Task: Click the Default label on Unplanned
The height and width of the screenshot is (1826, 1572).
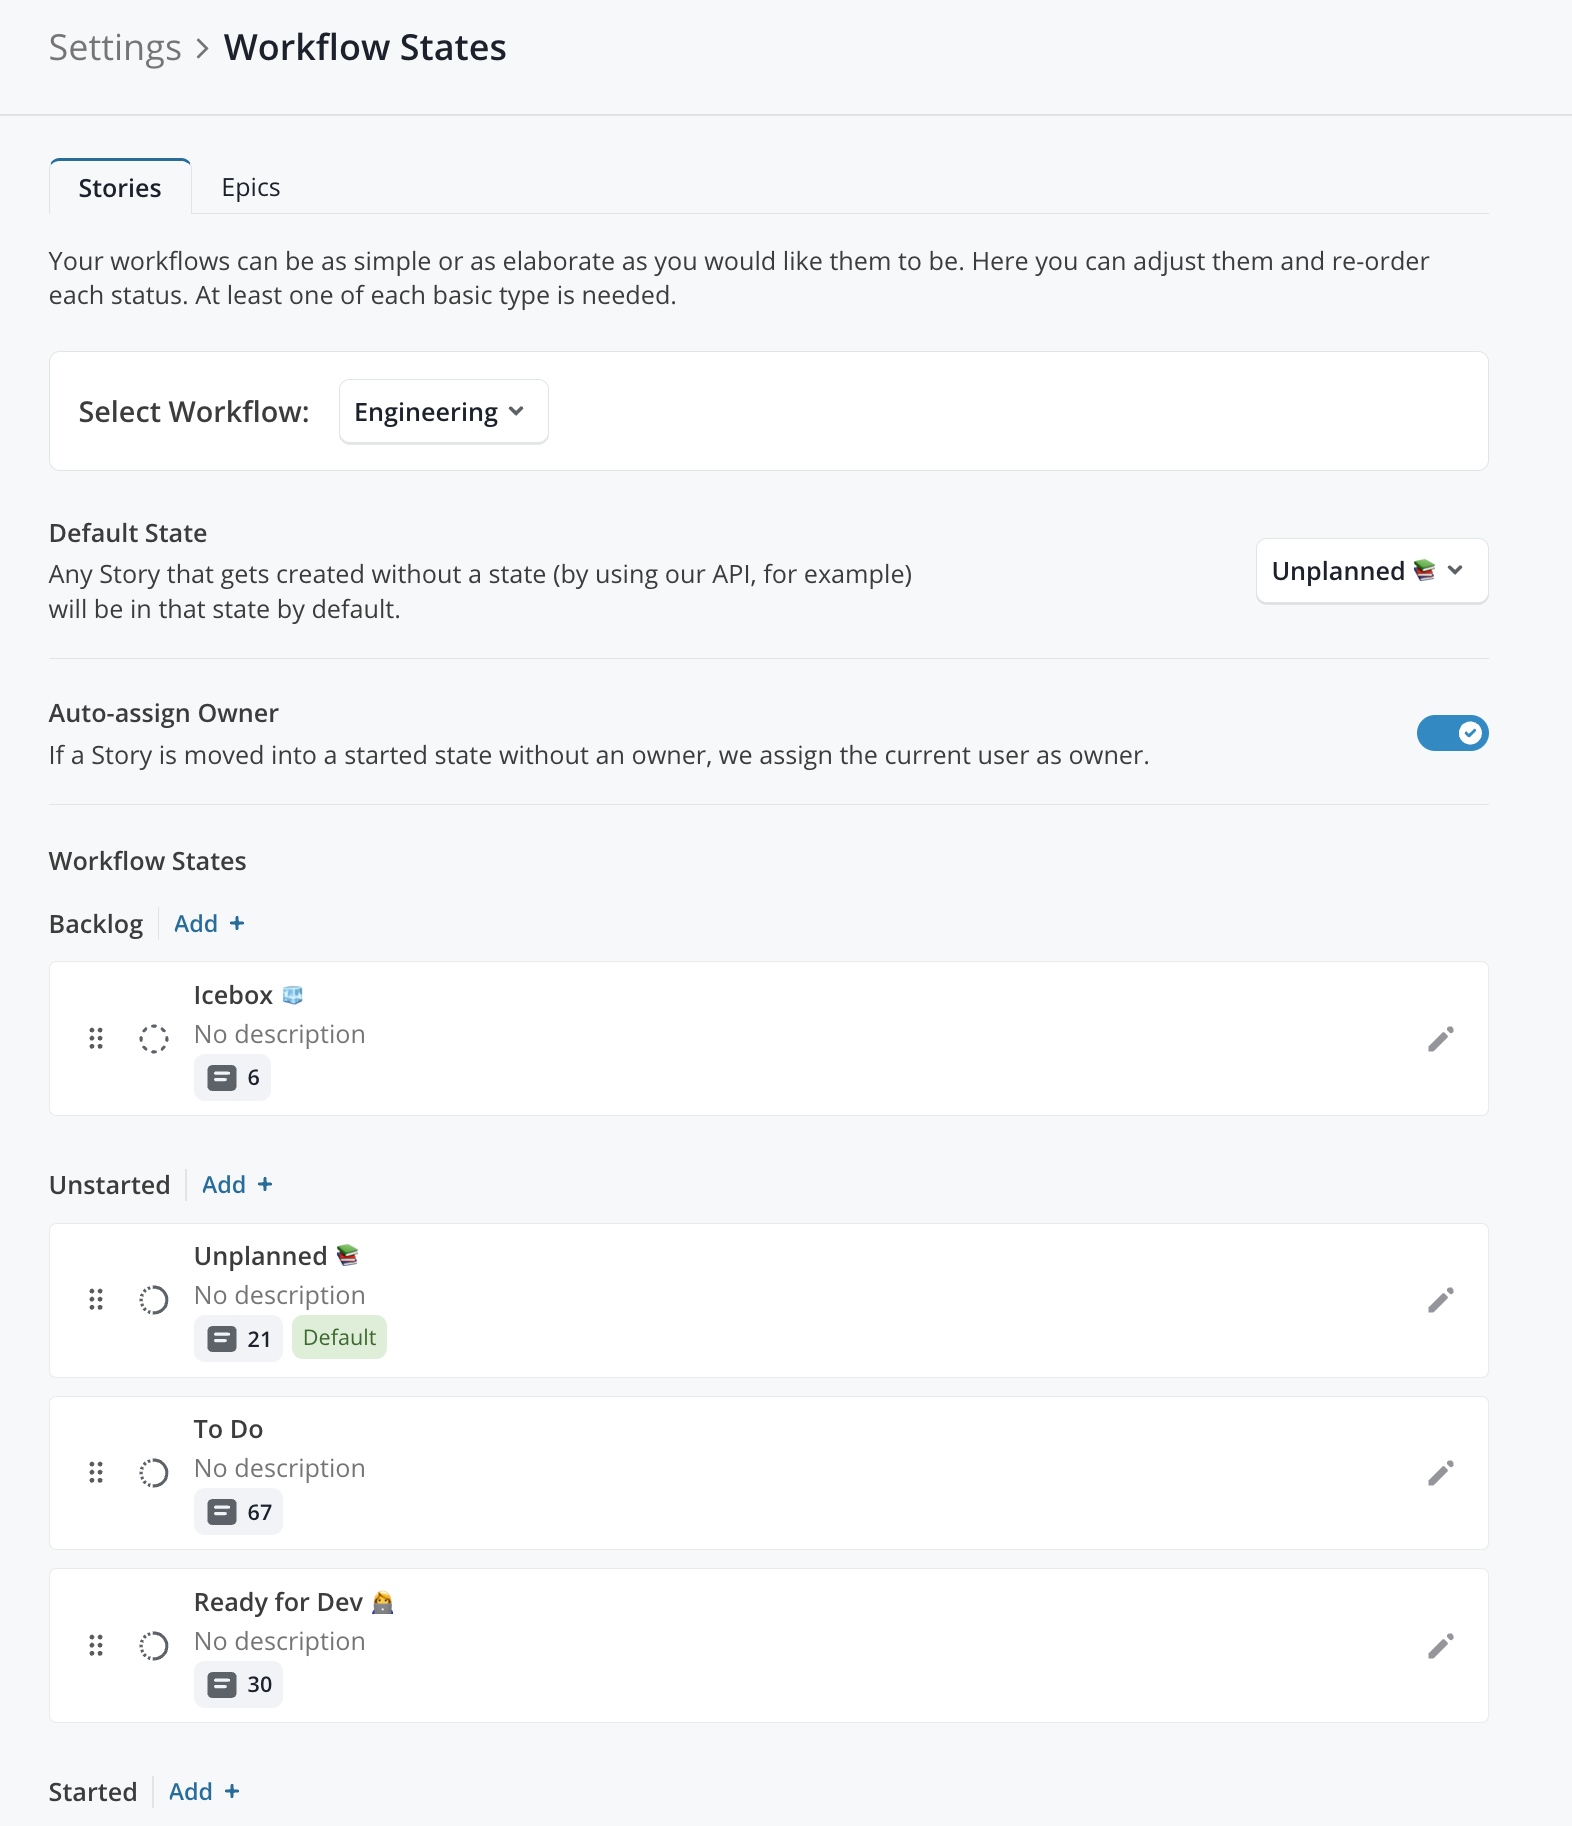Action: 339,1338
